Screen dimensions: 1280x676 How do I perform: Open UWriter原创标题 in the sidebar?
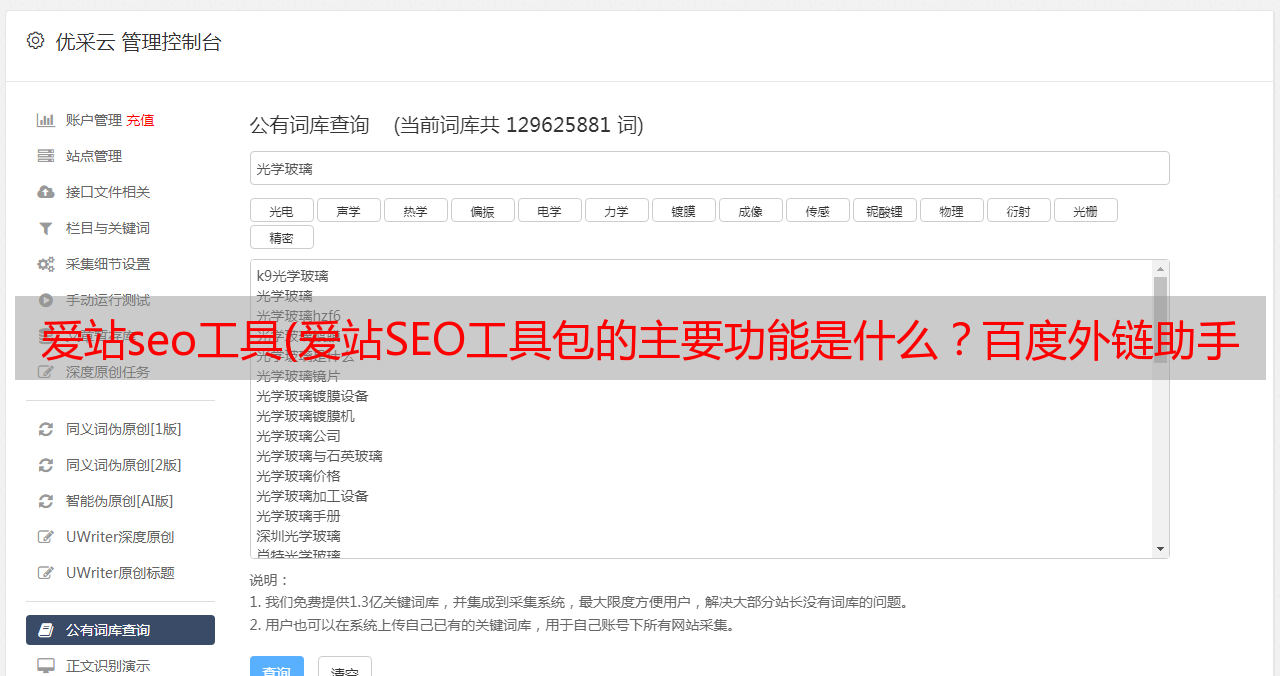120,573
